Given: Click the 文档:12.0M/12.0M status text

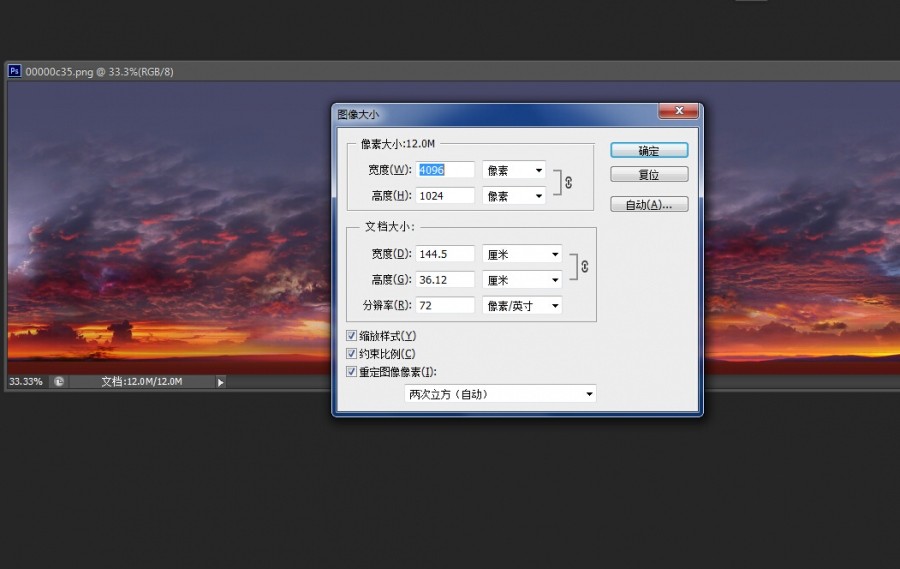Looking at the screenshot, I should tap(142, 381).
